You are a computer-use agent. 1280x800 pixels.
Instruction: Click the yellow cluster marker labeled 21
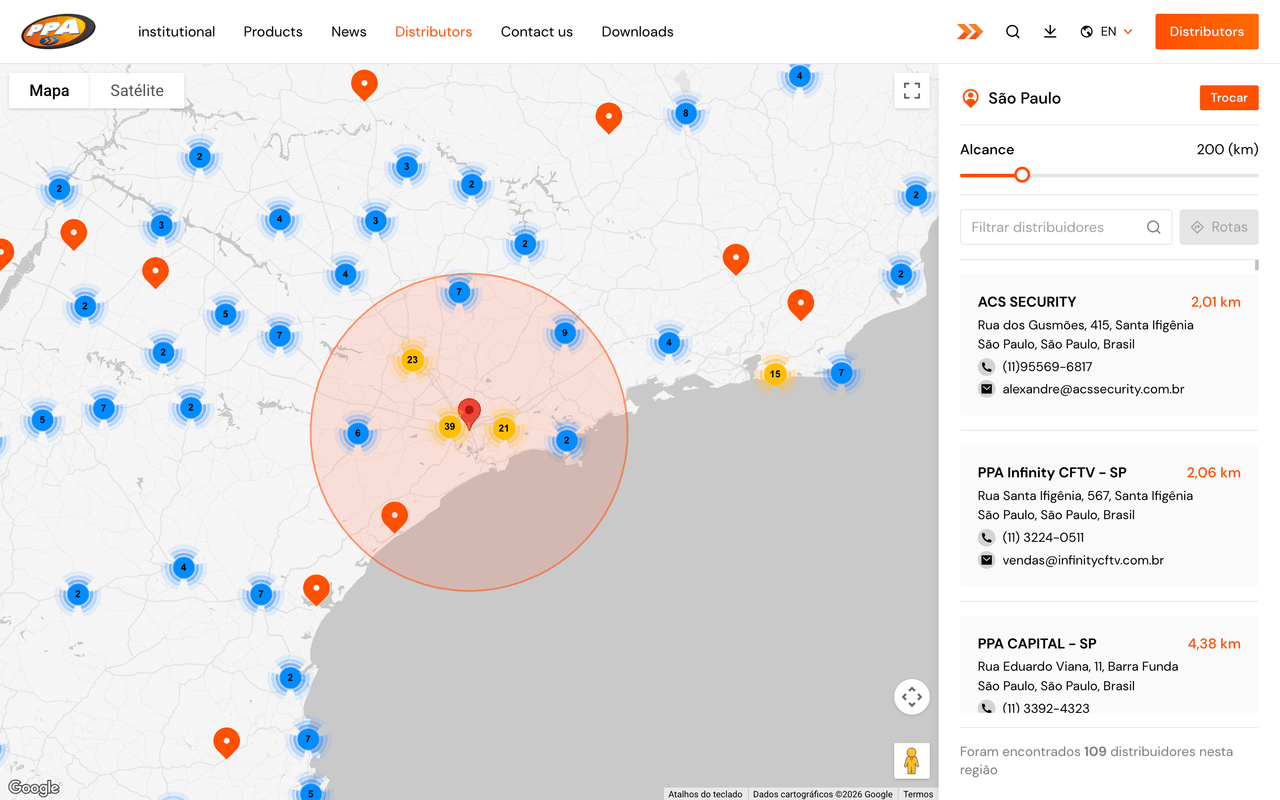(504, 428)
